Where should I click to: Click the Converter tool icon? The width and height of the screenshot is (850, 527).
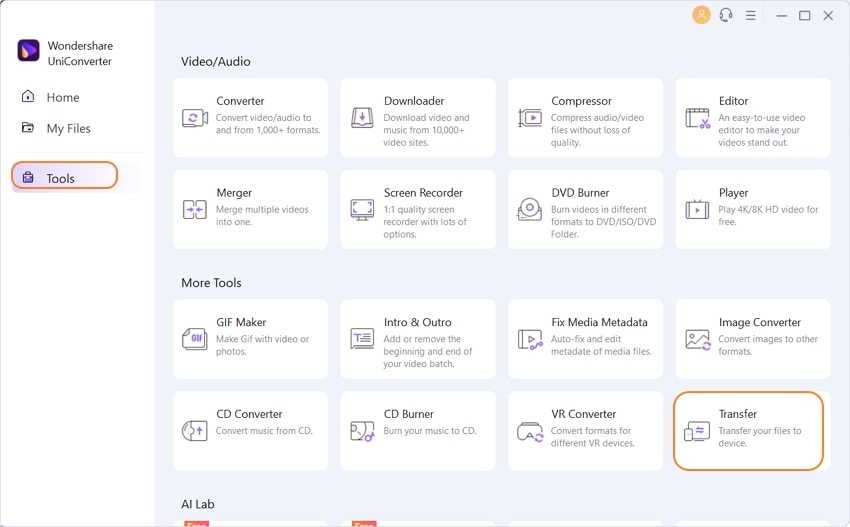point(195,118)
